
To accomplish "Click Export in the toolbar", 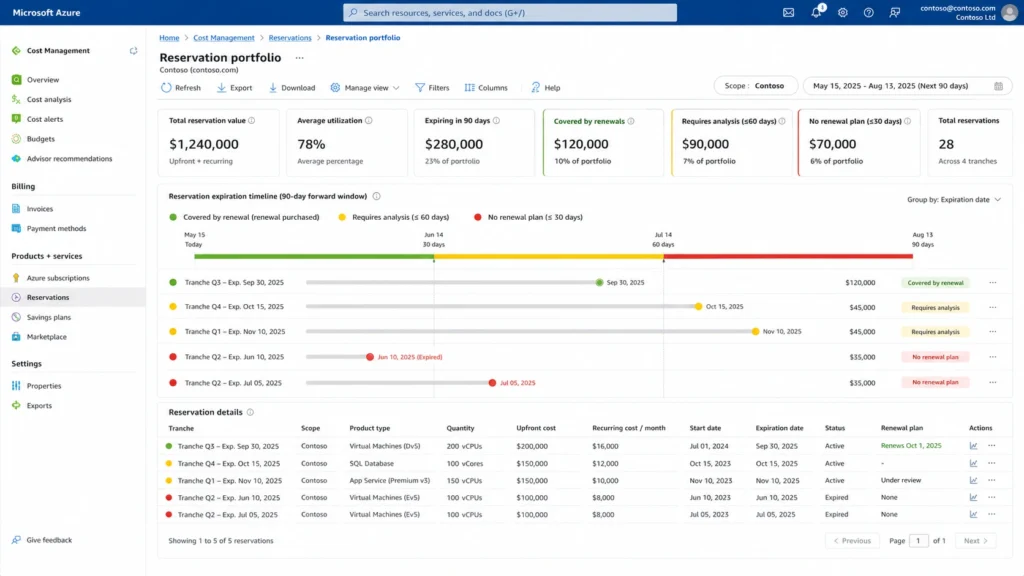I will [x=234, y=88].
